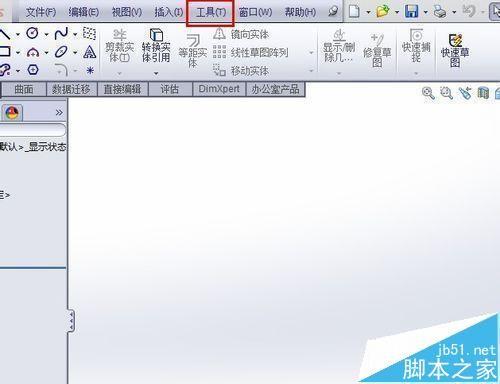Click 快速捕捉 quick snaps tool

[x=416, y=46]
